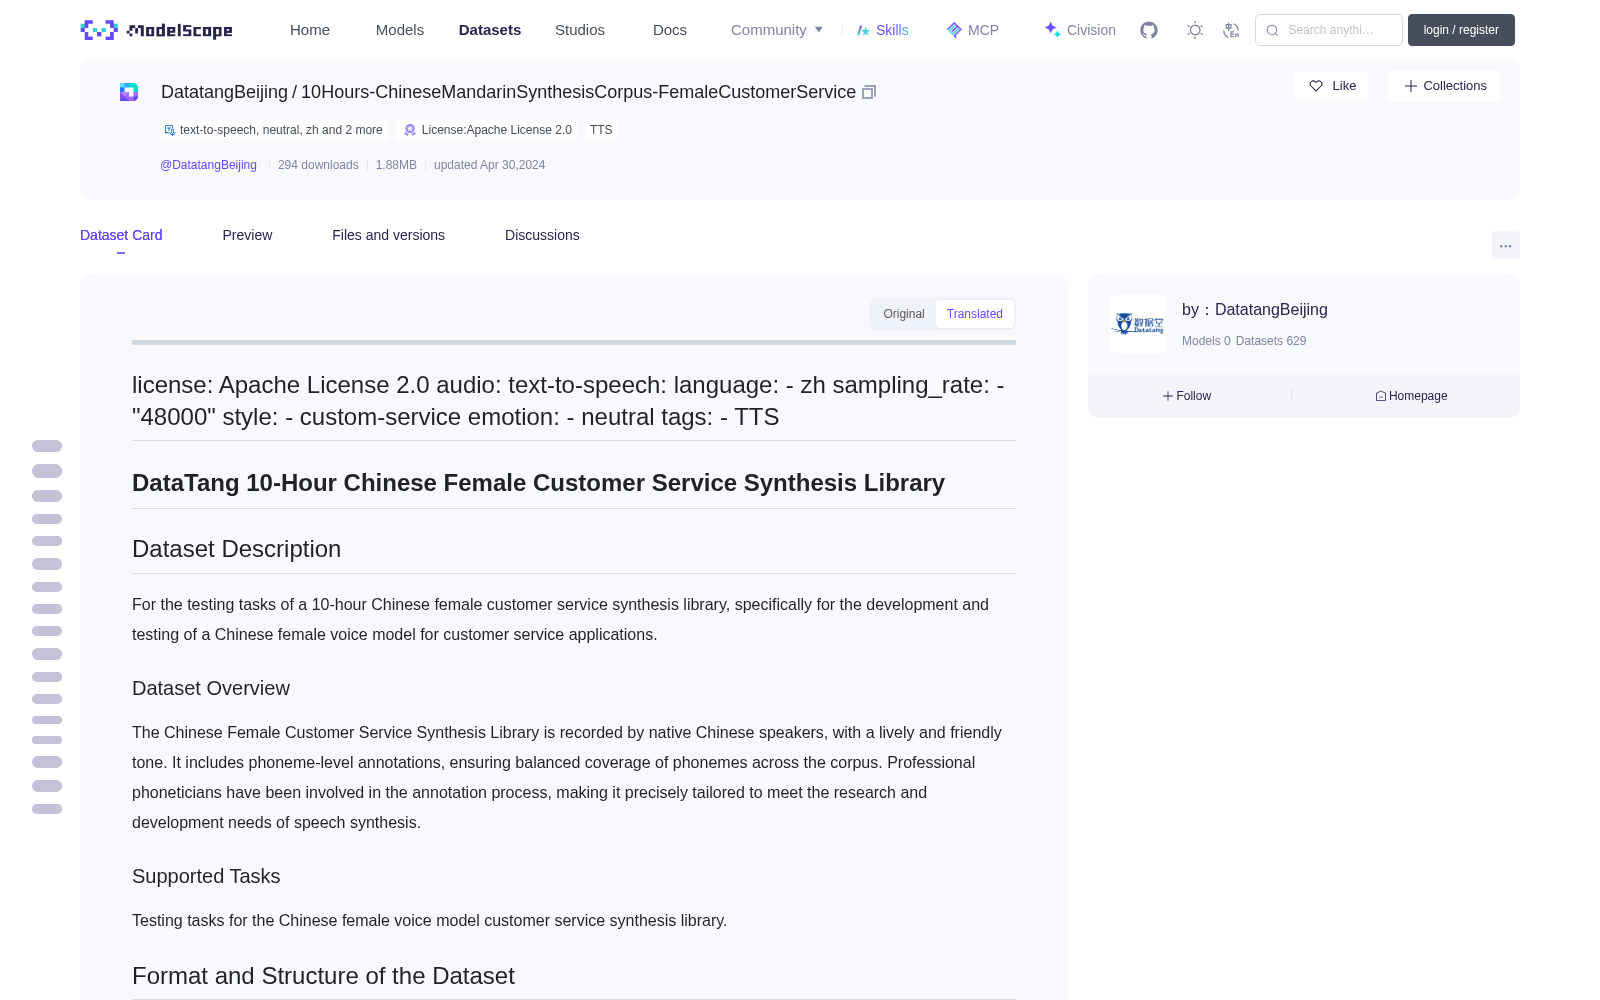Click the 'Dataset Description' heading
The image size is (1600, 1000).
[x=236, y=549]
